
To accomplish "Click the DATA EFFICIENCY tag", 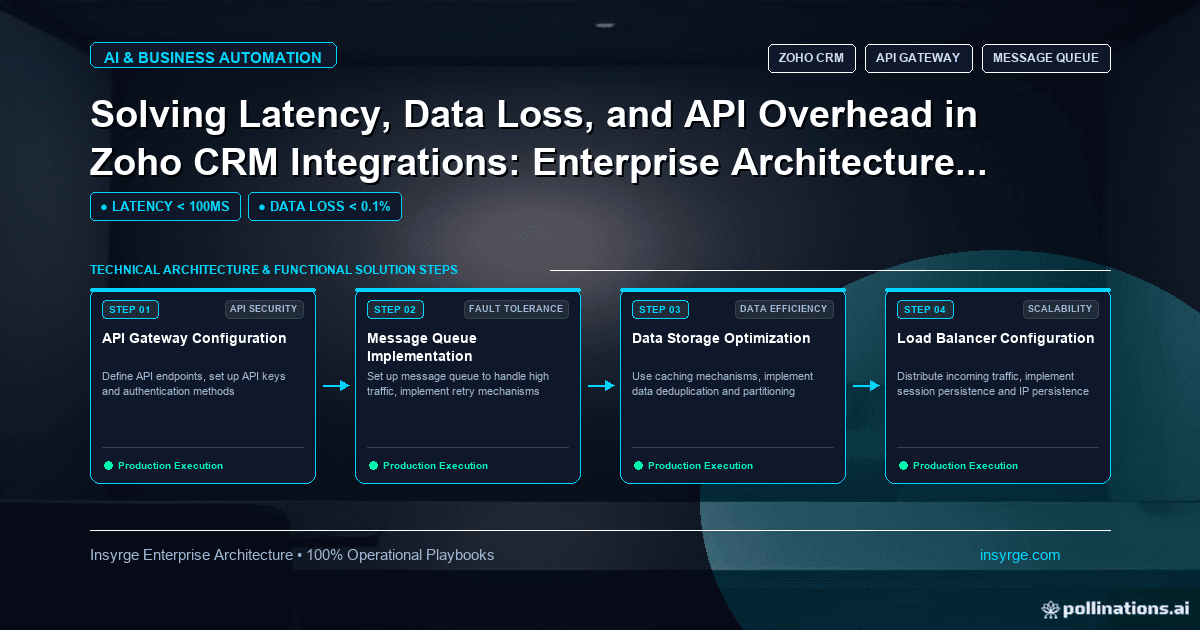I will click(784, 309).
